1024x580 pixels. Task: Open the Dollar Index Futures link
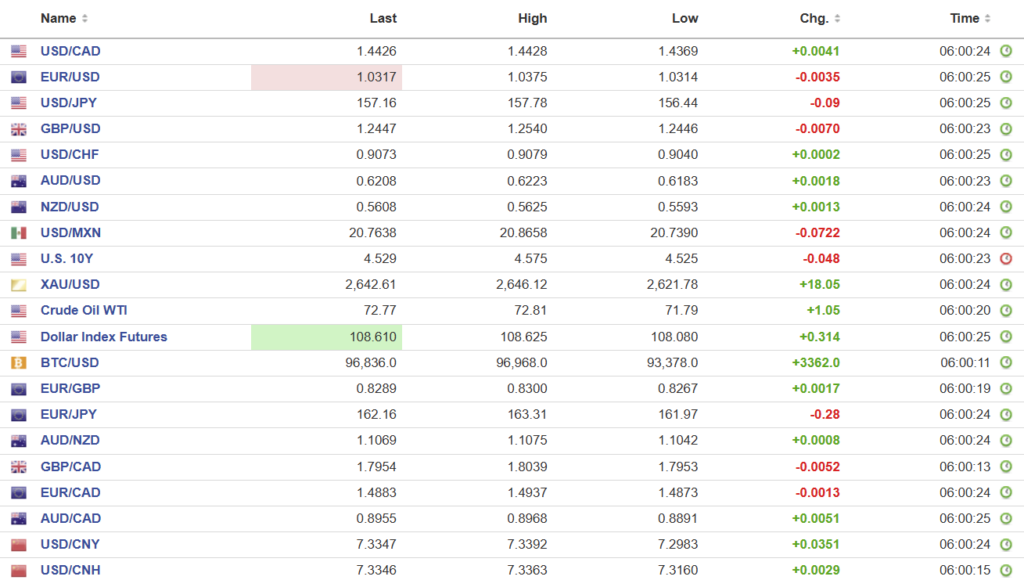click(104, 337)
